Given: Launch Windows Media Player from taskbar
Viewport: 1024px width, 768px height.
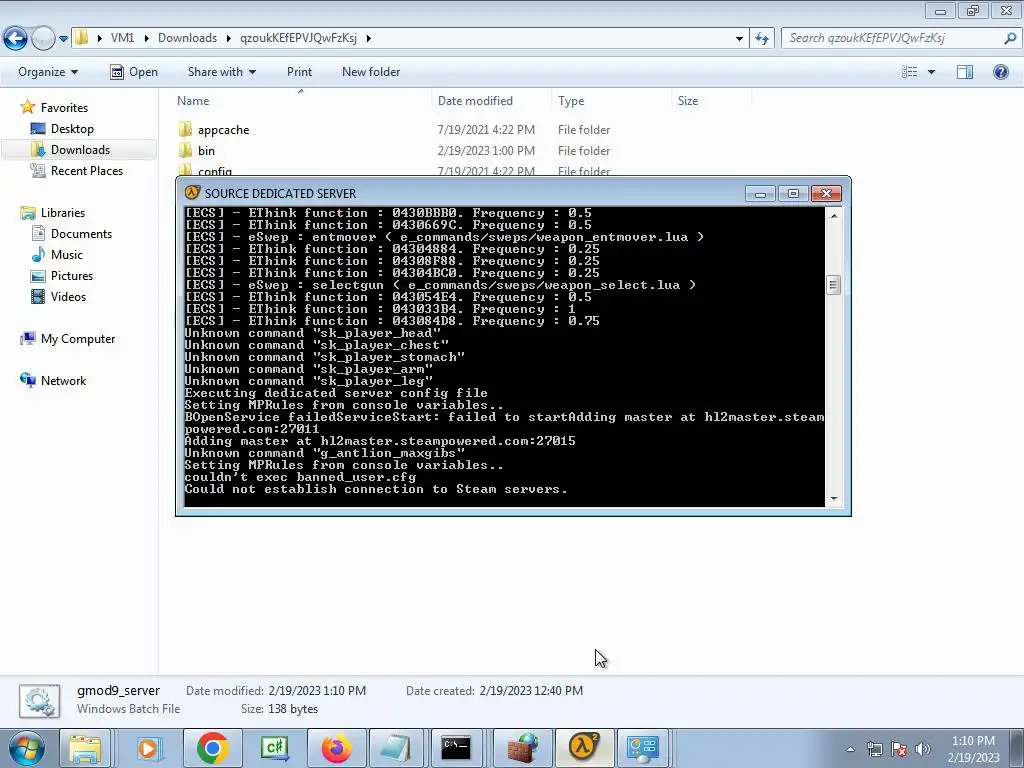Looking at the screenshot, I should click(148, 748).
